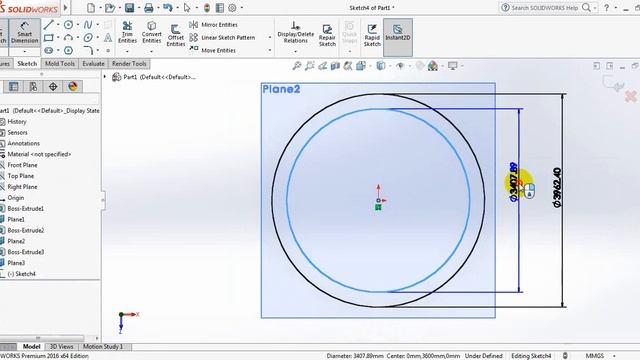
Task: Open DimXpertManager crosshair tab
Action: tap(53, 87)
